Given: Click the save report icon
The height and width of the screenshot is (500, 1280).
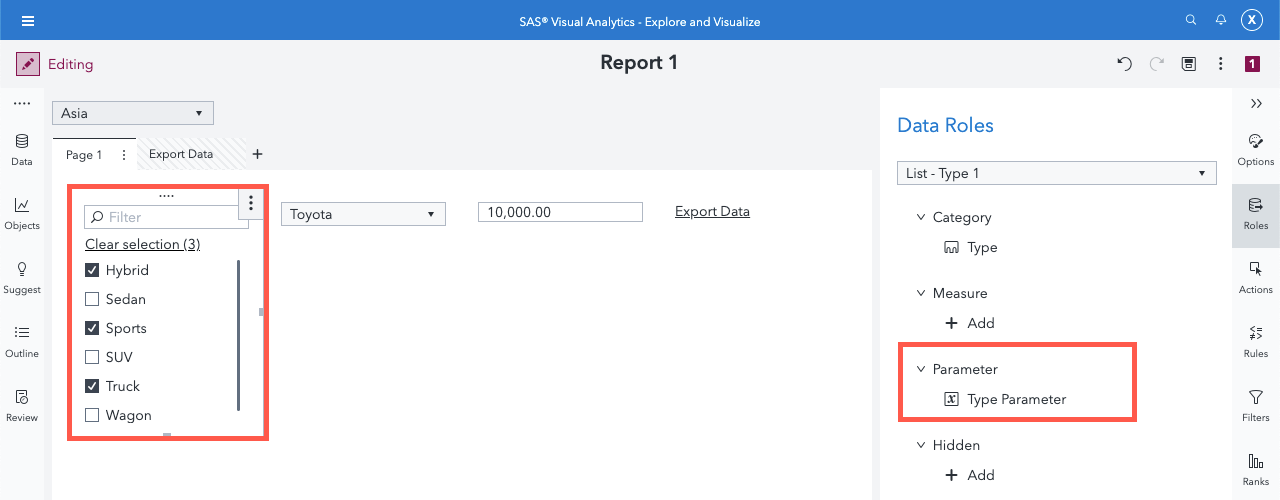Looking at the screenshot, I should 1189,64.
